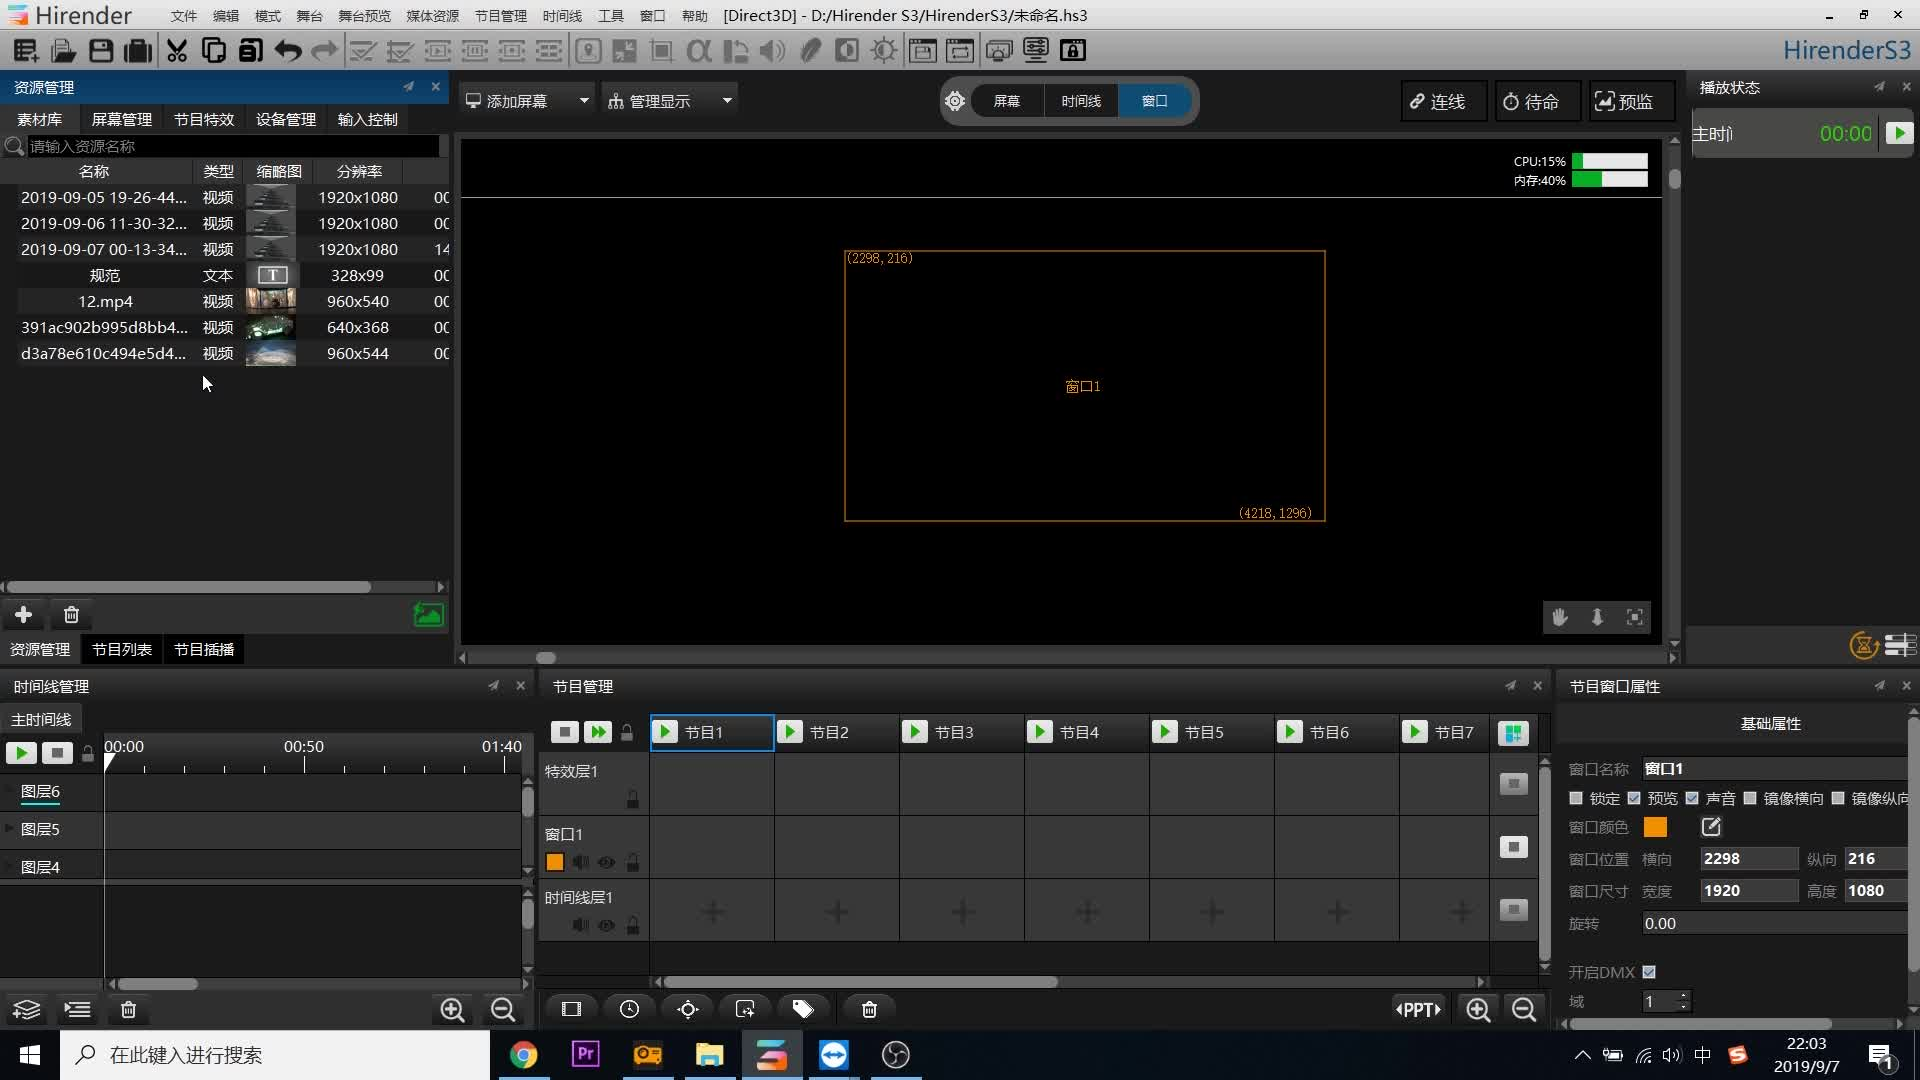The width and height of the screenshot is (1920, 1080).
Task: Click the edit window color pencil icon
Action: pyautogui.click(x=1711, y=827)
